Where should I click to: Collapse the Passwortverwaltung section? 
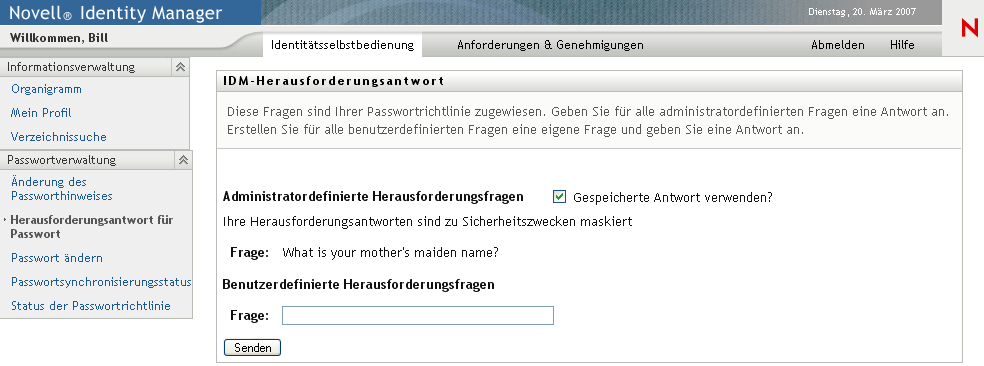point(183,160)
